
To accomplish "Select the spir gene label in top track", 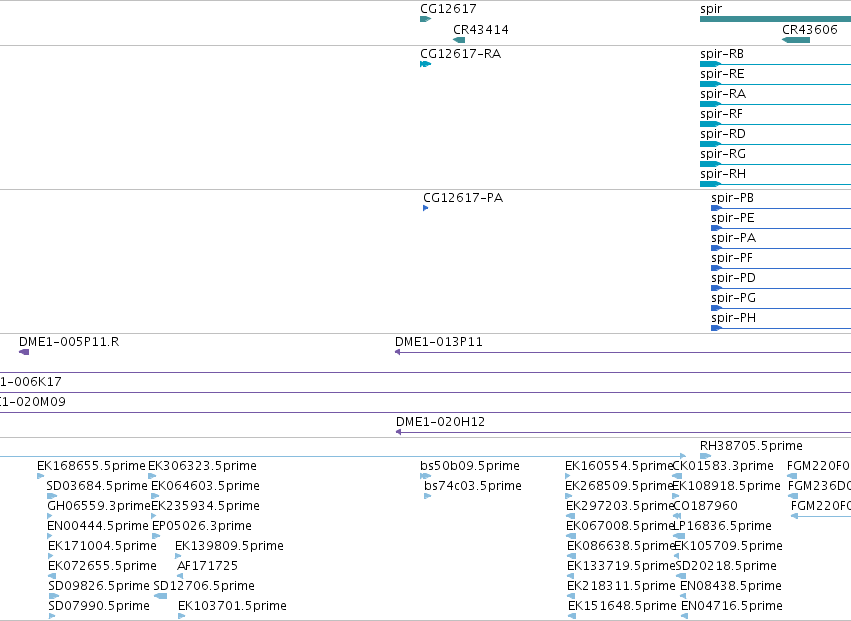I will pyautogui.click(x=711, y=9).
